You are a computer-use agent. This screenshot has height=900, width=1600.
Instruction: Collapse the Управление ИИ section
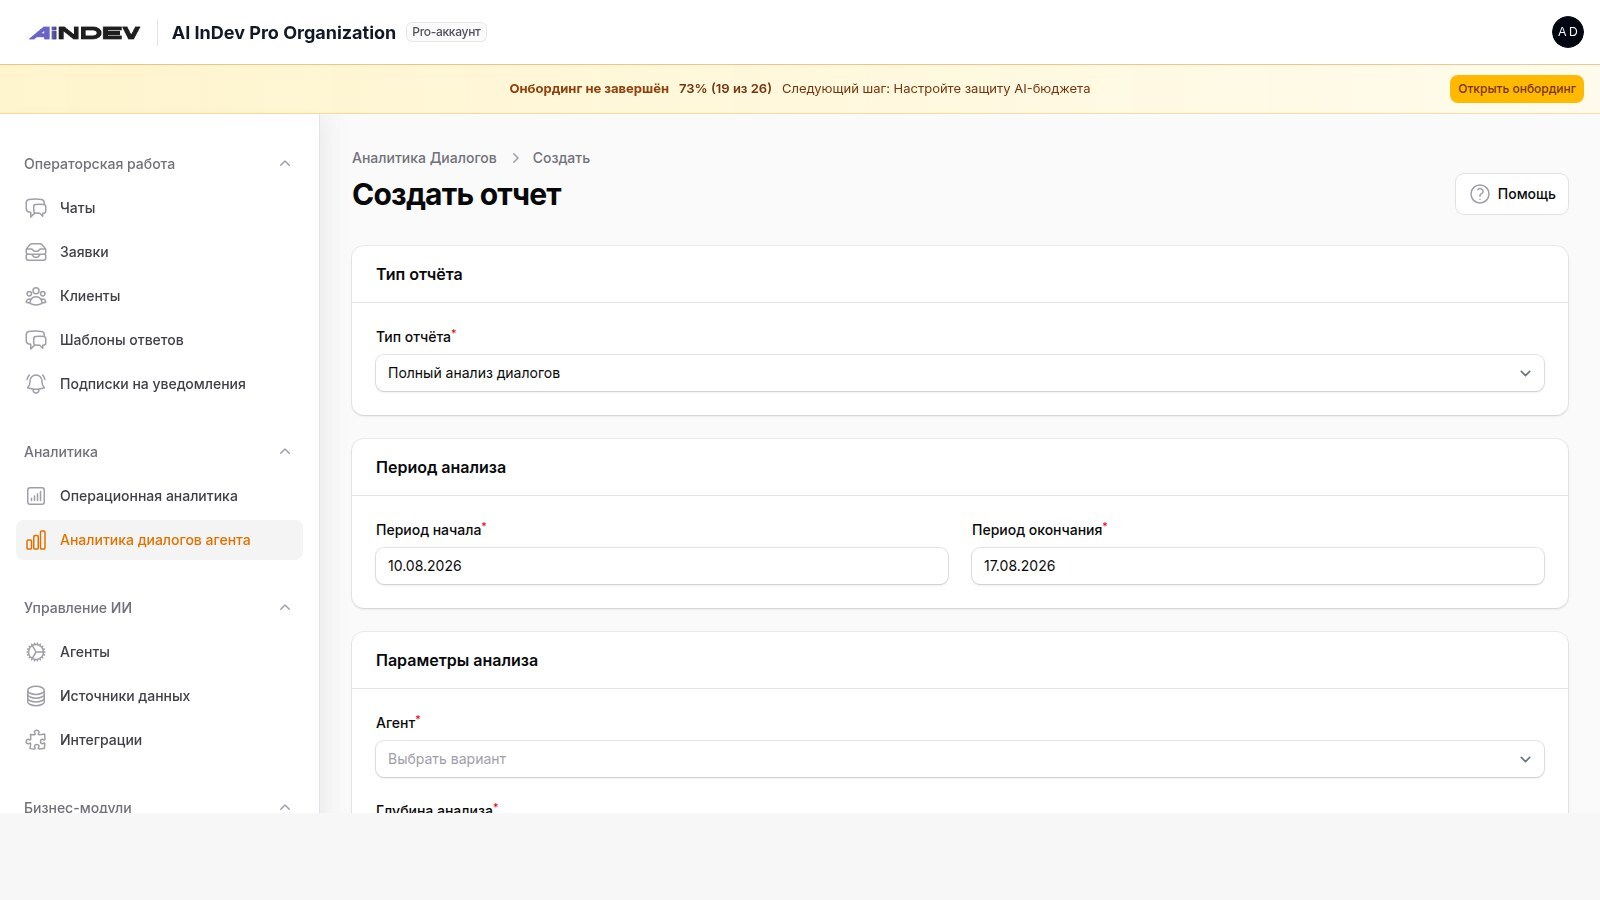coord(285,608)
